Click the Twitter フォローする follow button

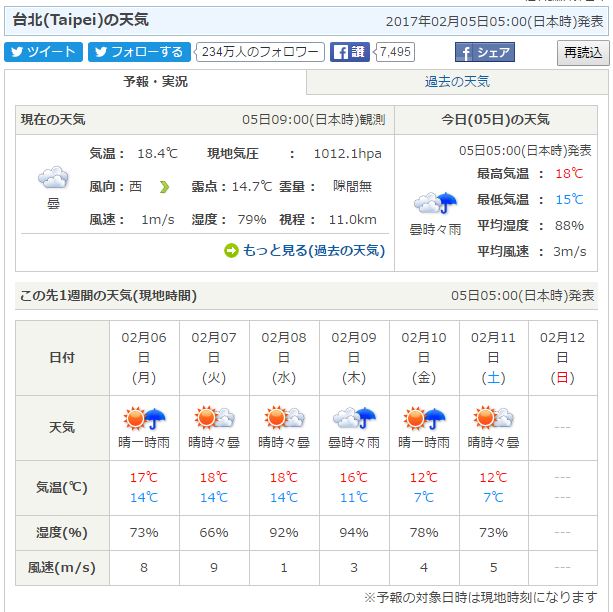tap(139, 52)
